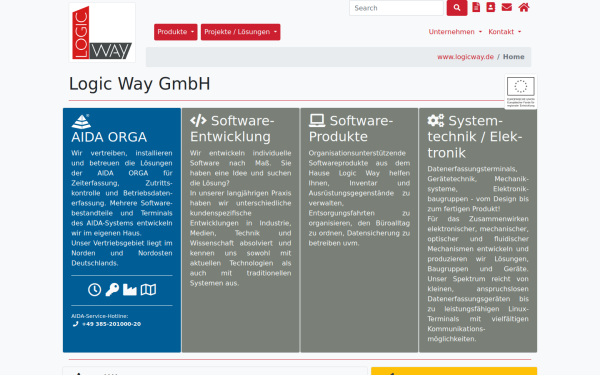The image size is (600, 375).
Task: Open the Software-Produkte heading
Action: [x=351, y=129]
